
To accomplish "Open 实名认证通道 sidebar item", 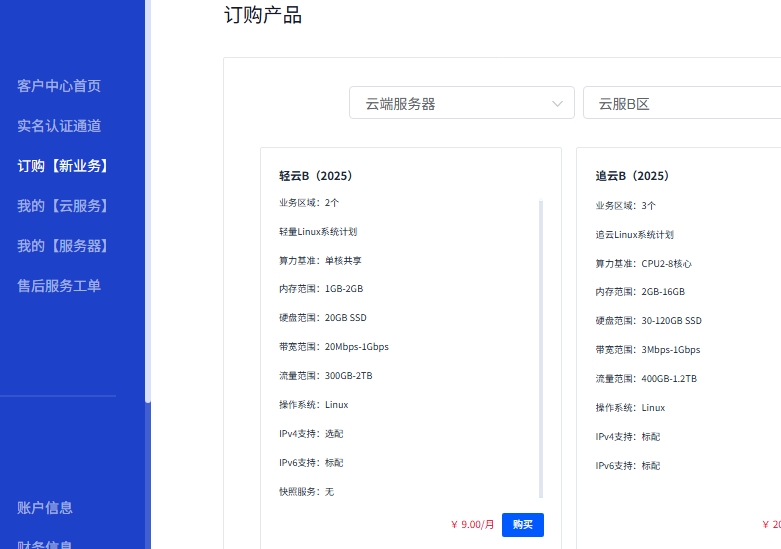I will (59, 126).
